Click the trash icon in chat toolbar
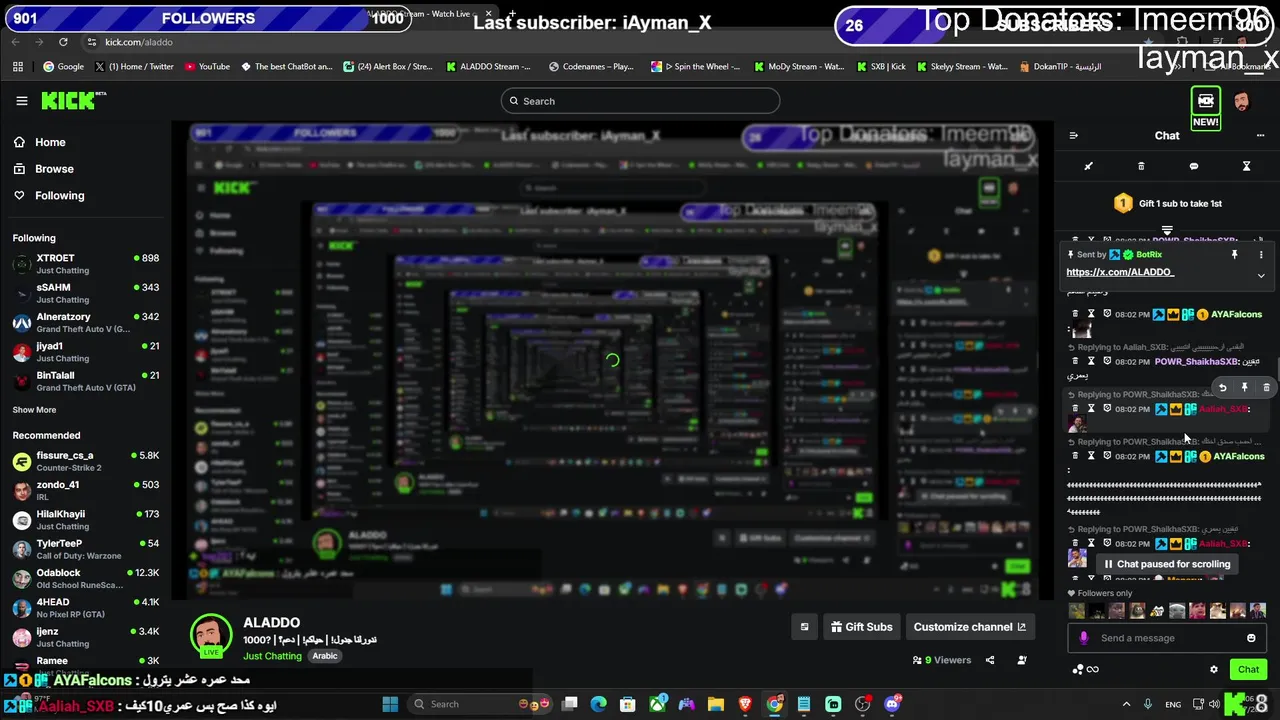 [1141, 166]
